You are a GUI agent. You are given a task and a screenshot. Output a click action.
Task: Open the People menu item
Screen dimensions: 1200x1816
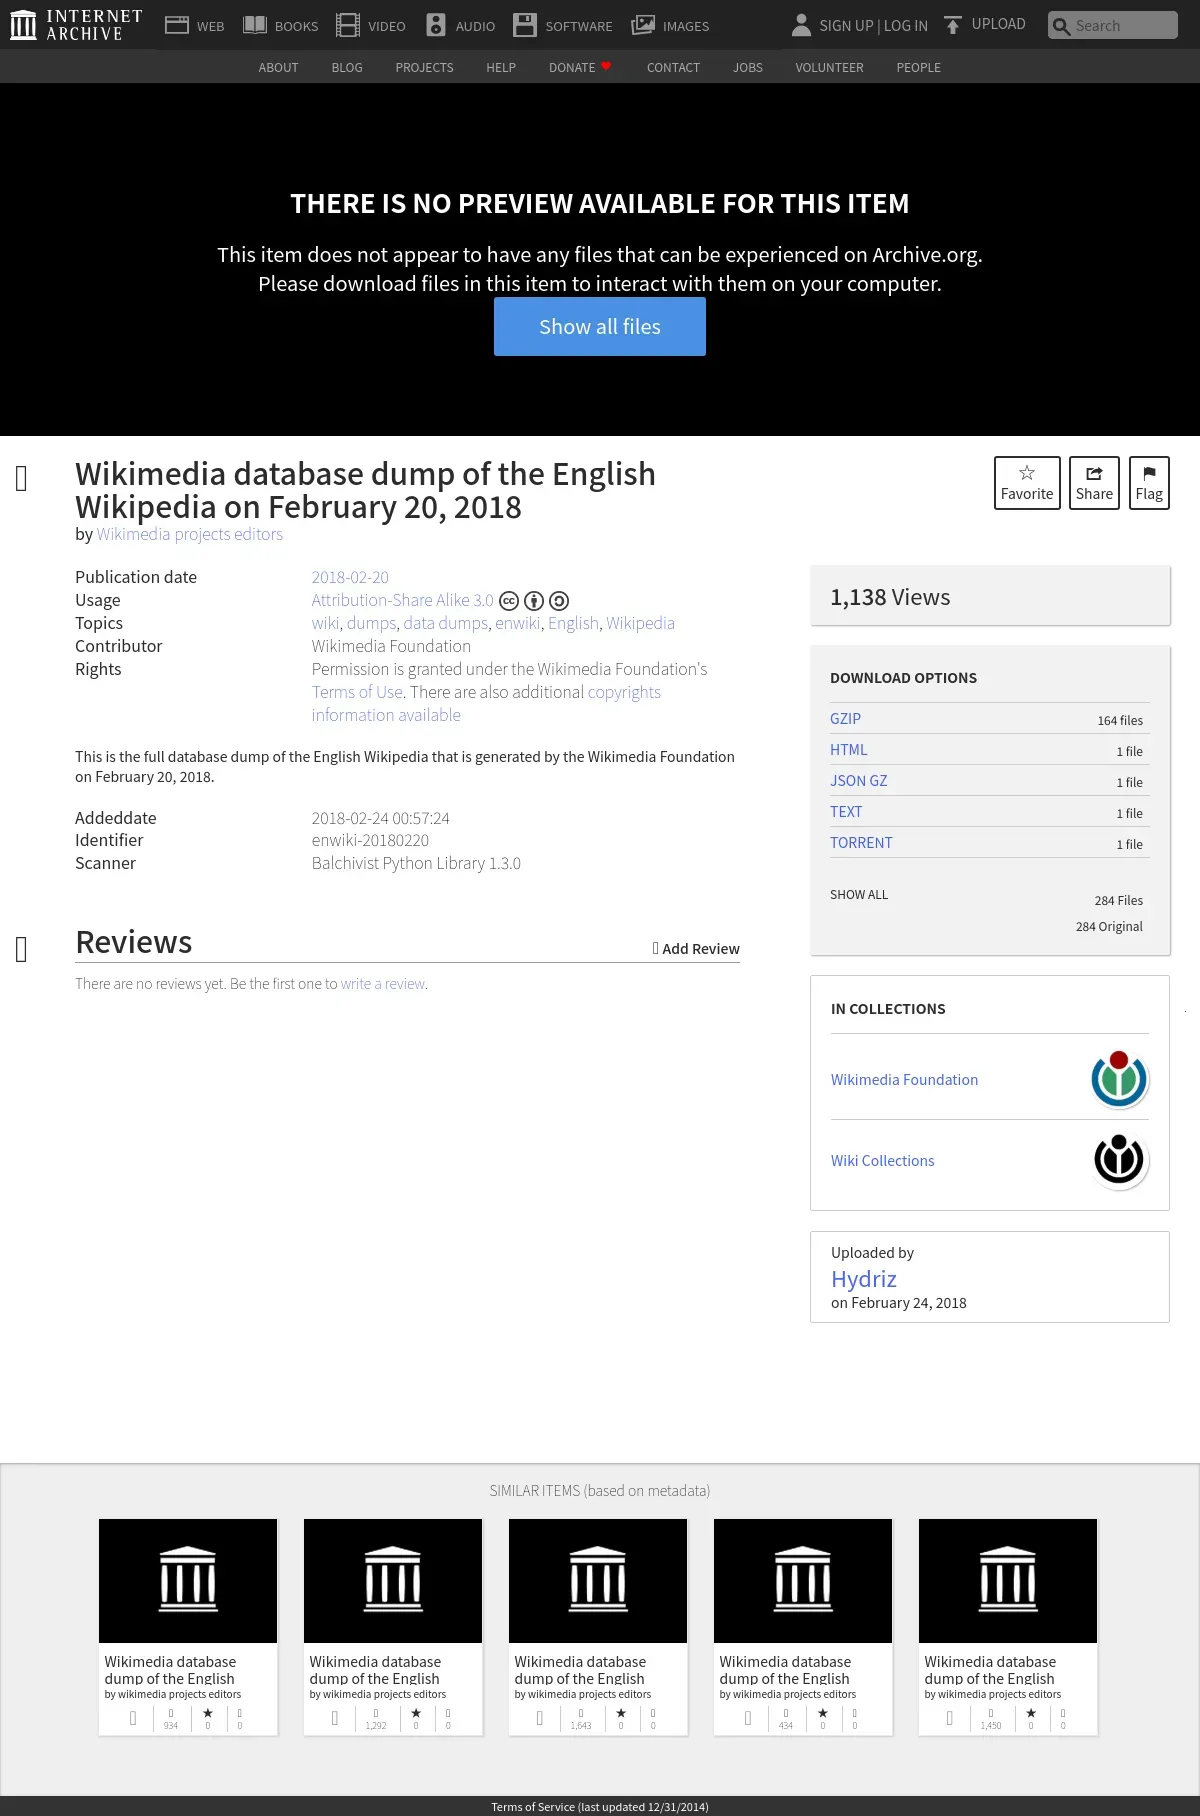click(918, 67)
